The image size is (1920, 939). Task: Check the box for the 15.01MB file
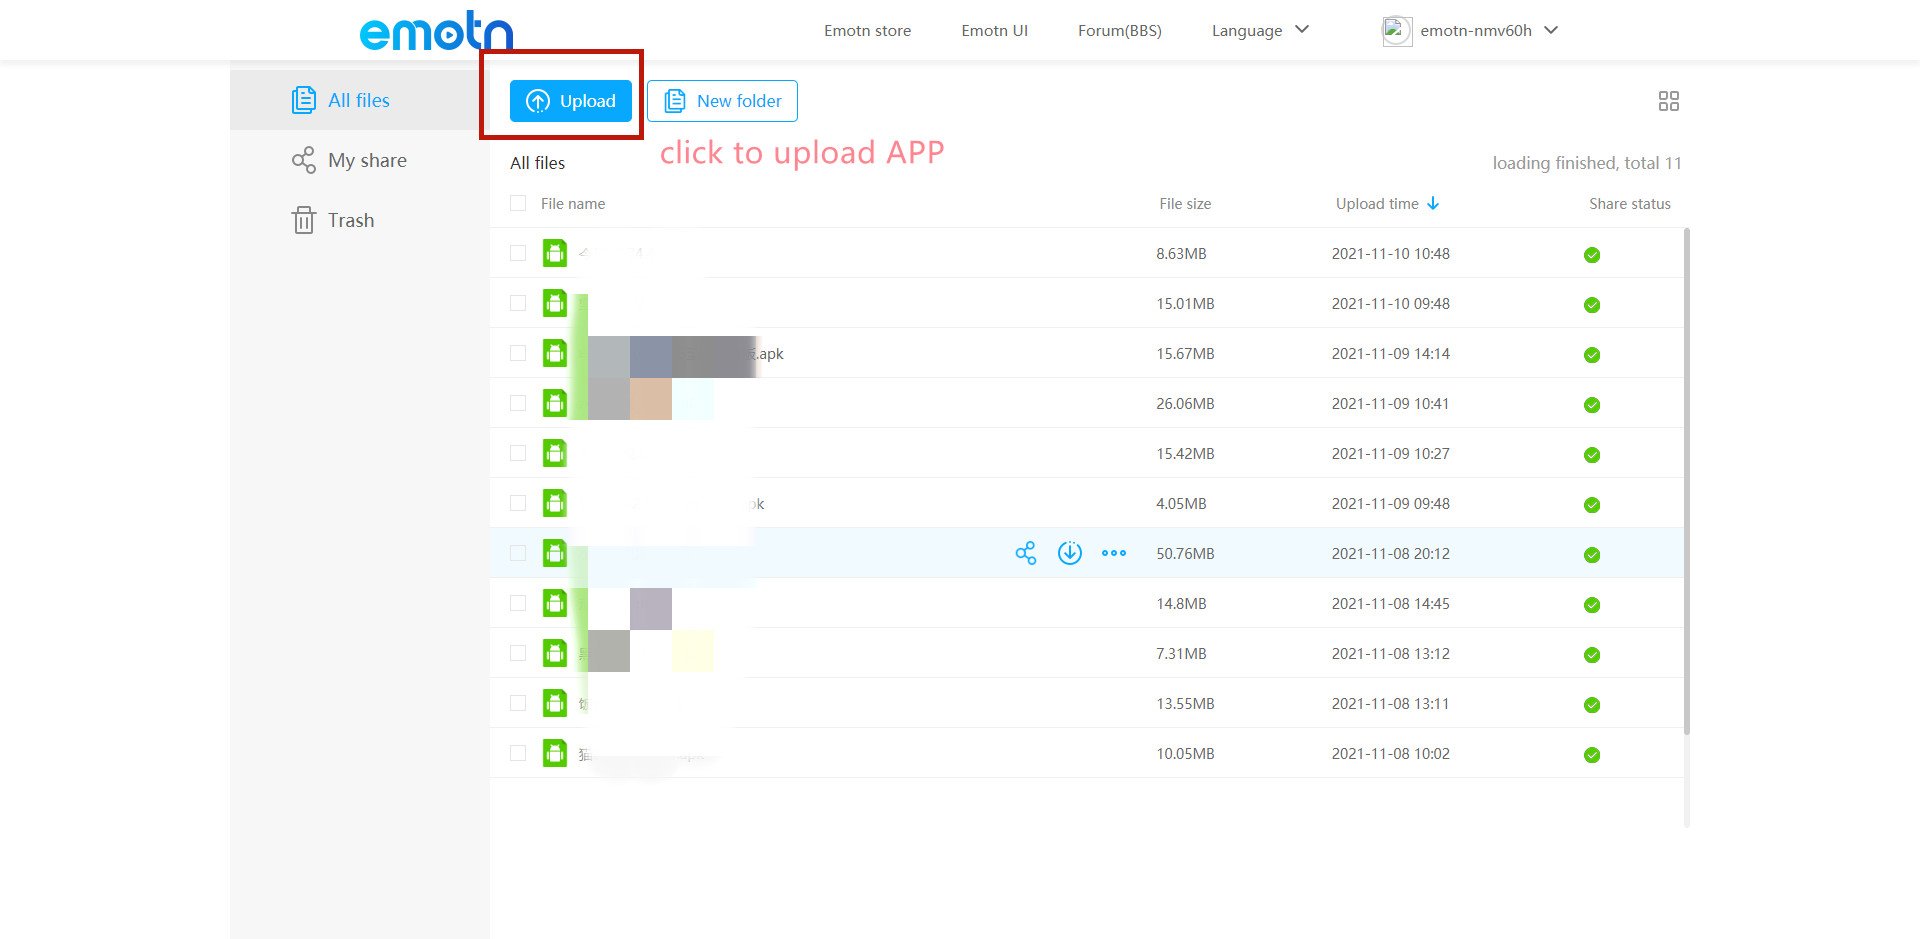(x=518, y=303)
